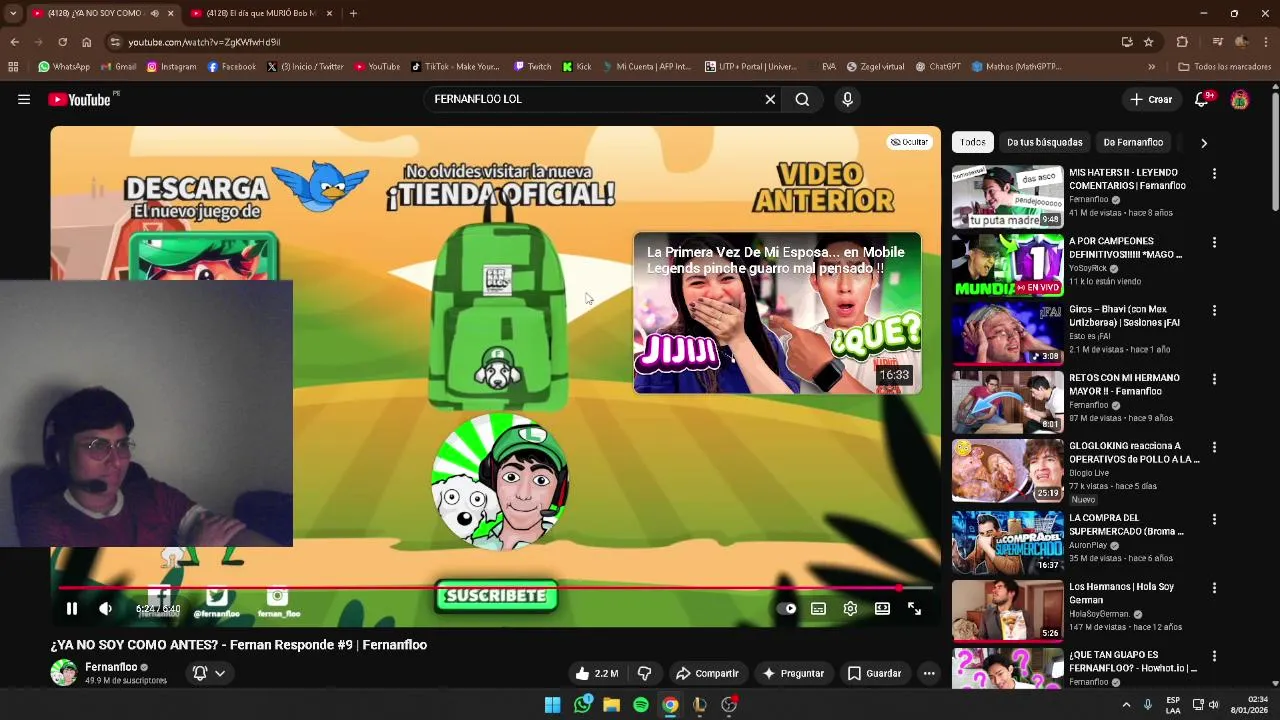Click the Guardar button
1280x720 pixels.
tap(874, 673)
